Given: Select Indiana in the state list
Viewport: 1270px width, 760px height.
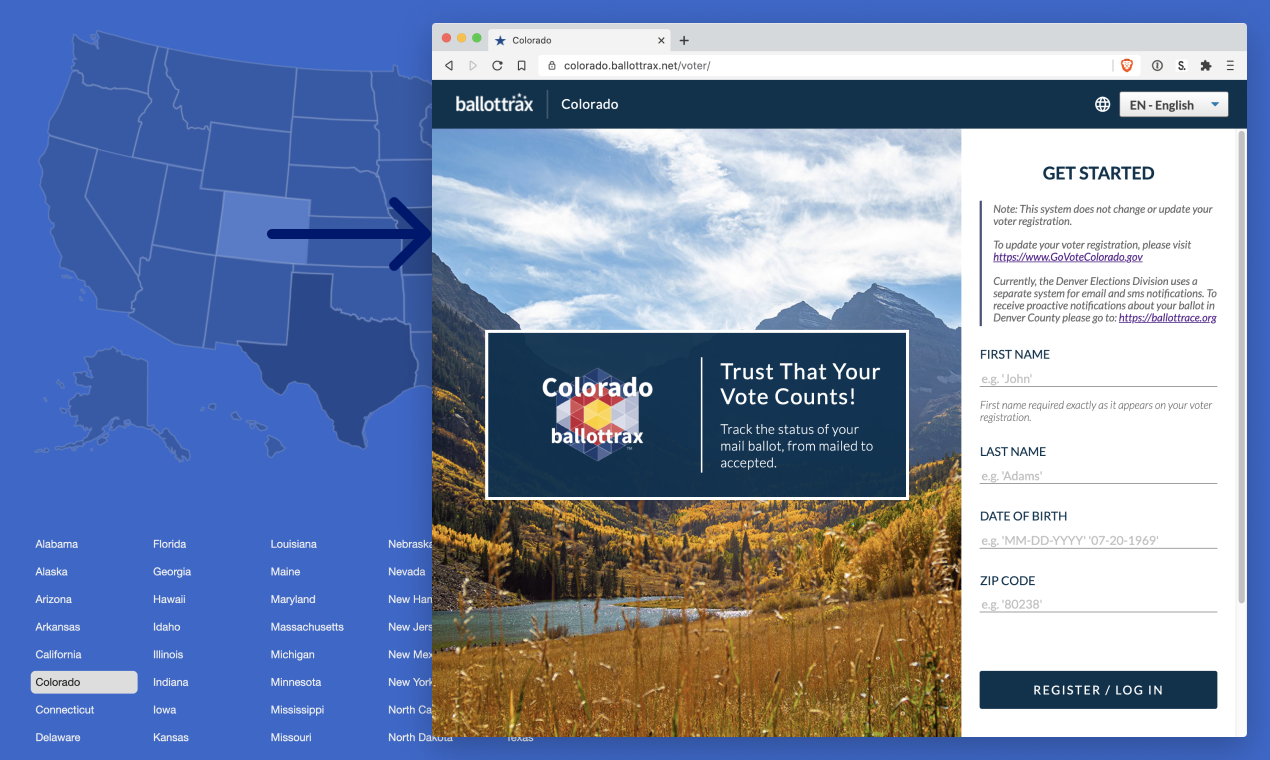Looking at the screenshot, I should [x=170, y=682].
